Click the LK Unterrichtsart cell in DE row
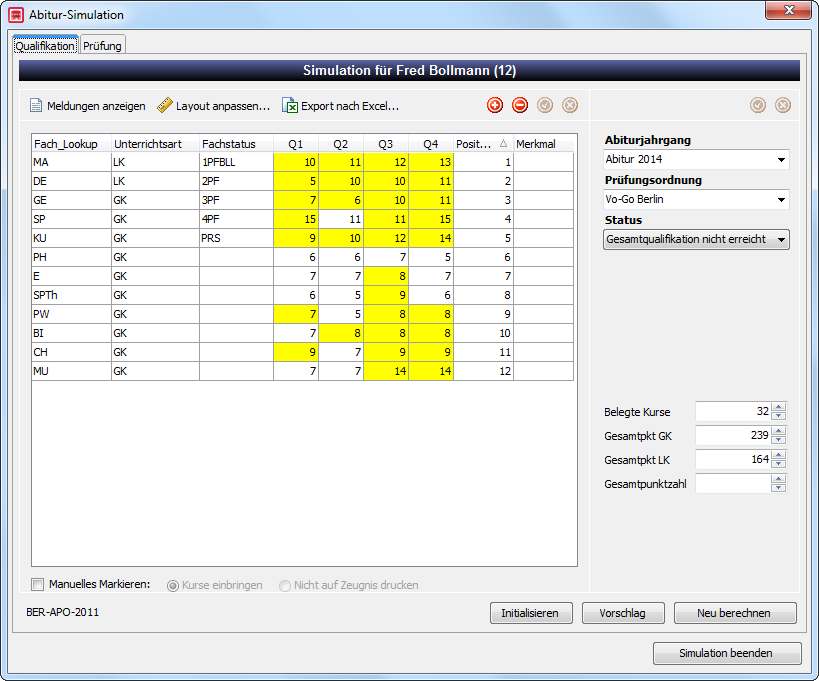 pyautogui.click(x=155, y=181)
